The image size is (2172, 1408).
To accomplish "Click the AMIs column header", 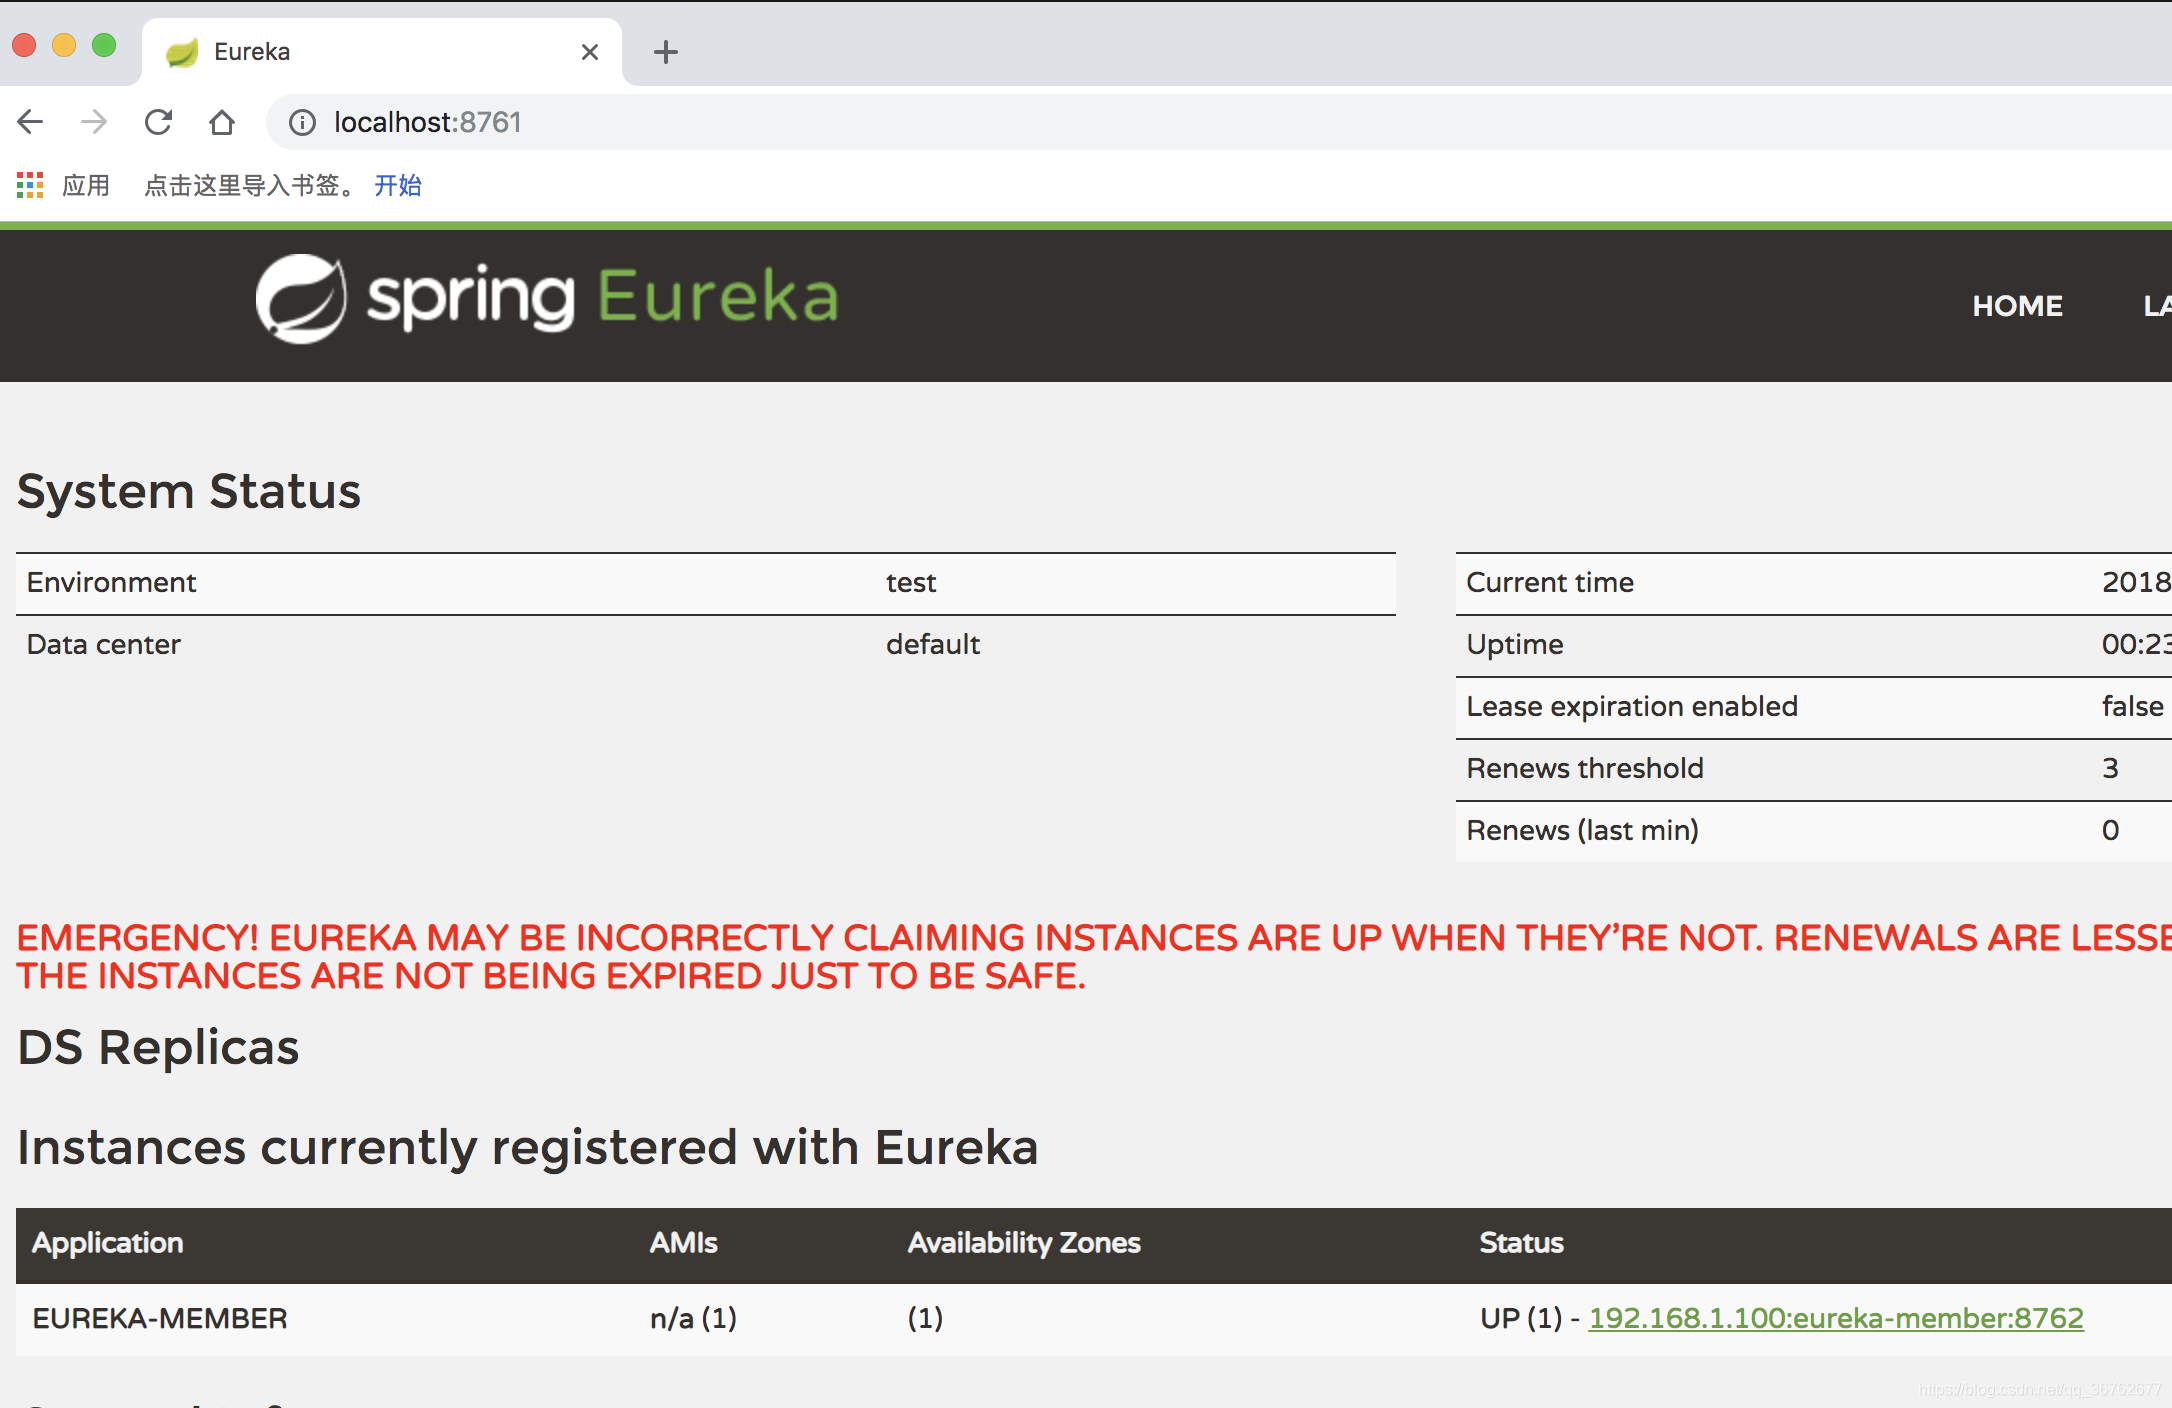I will (x=684, y=1243).
